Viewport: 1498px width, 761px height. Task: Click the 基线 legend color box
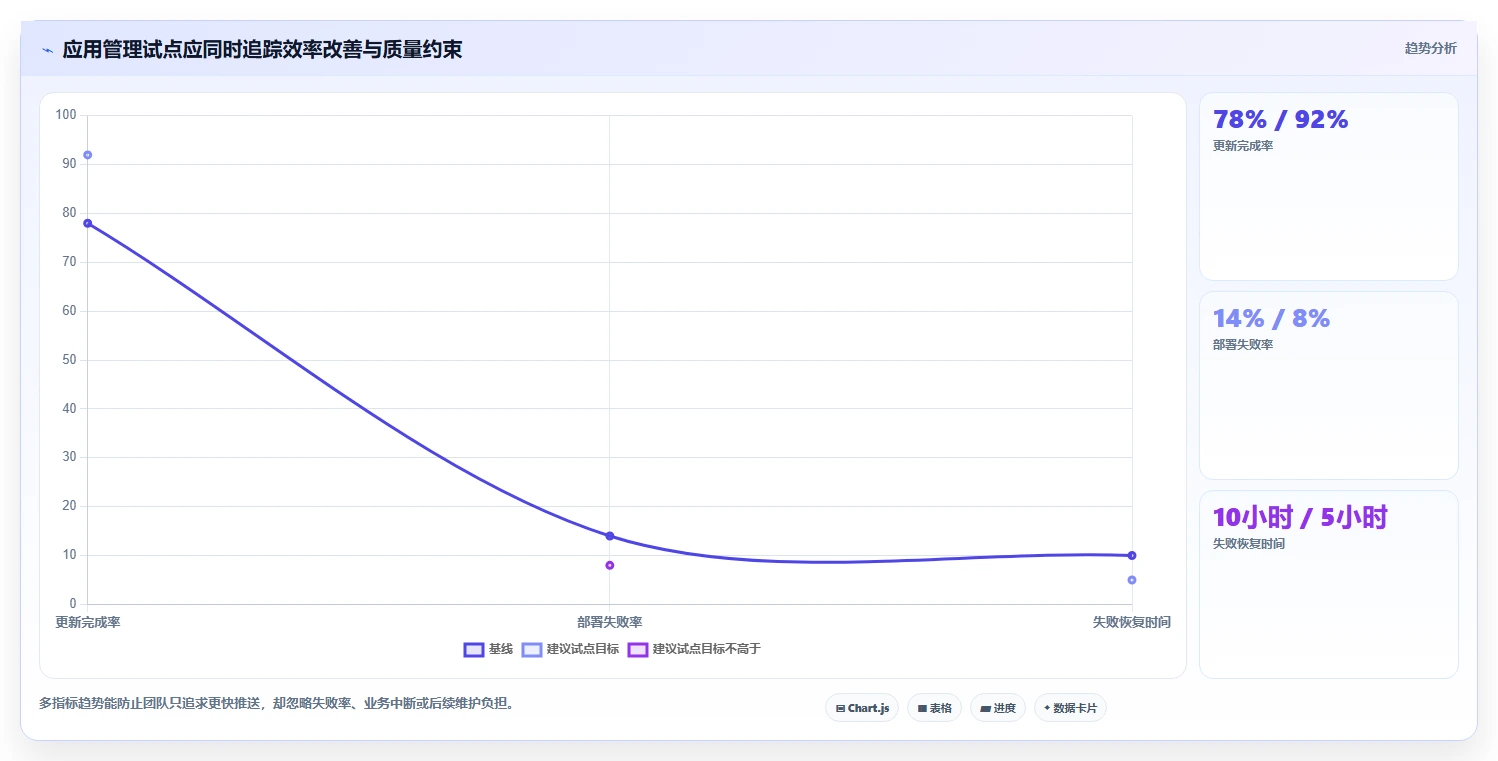[x=474, y=649]
